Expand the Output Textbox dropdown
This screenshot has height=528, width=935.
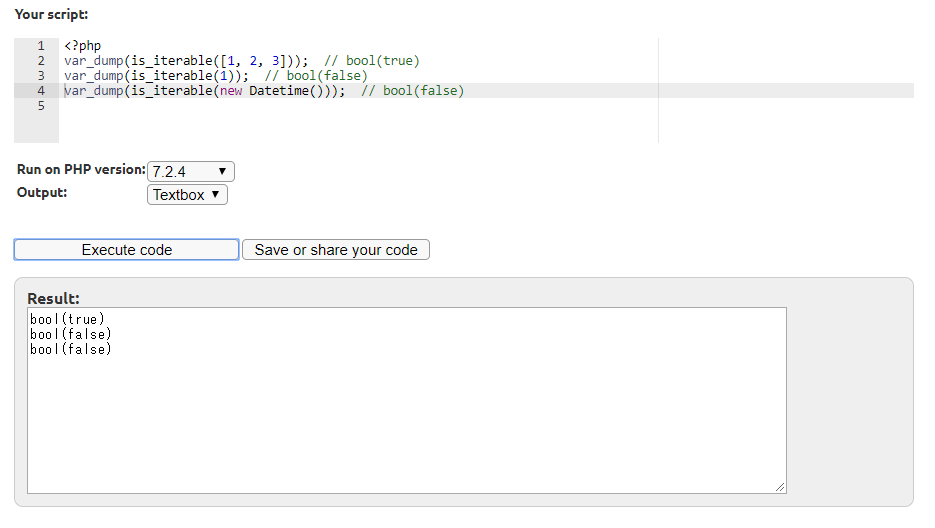187,195
